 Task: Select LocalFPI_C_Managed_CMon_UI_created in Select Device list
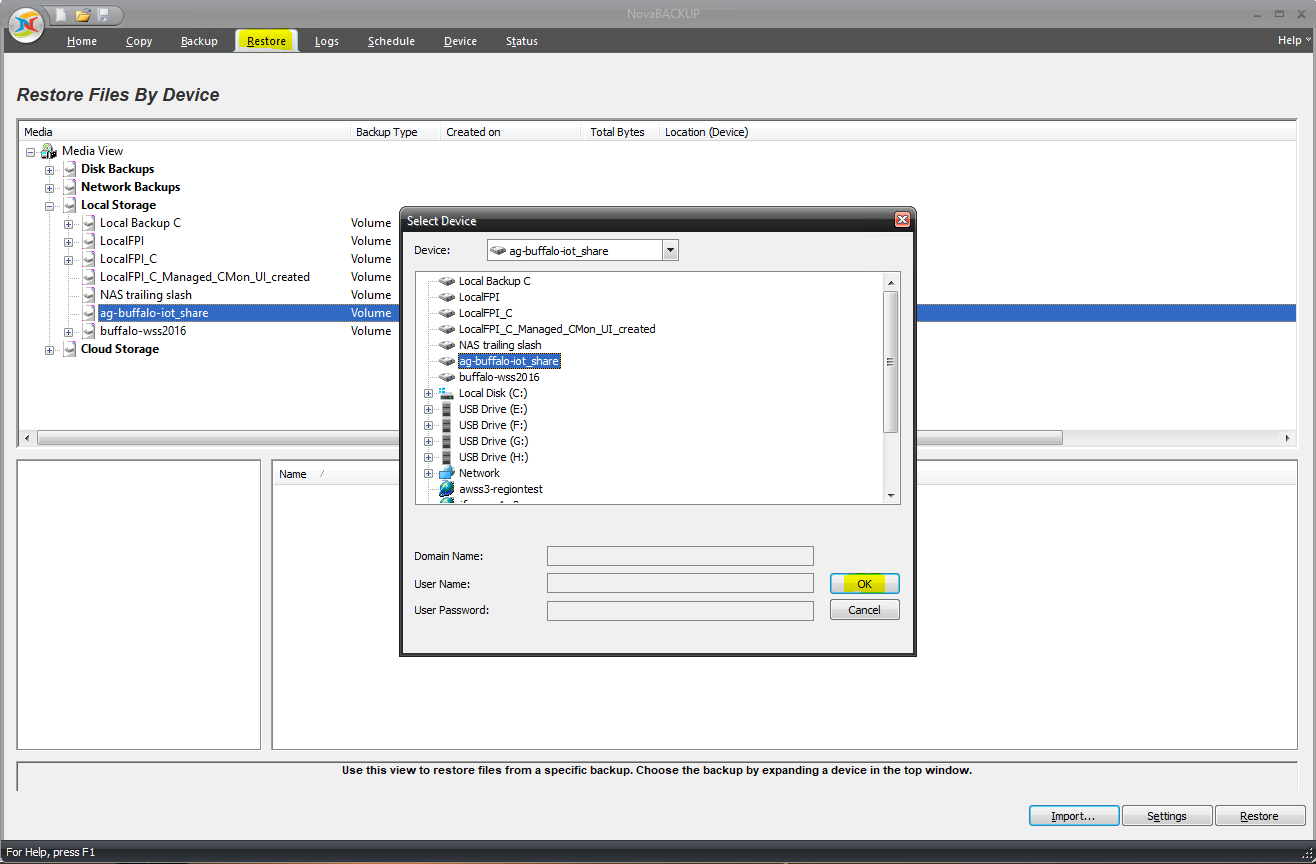tap(557, 329)
